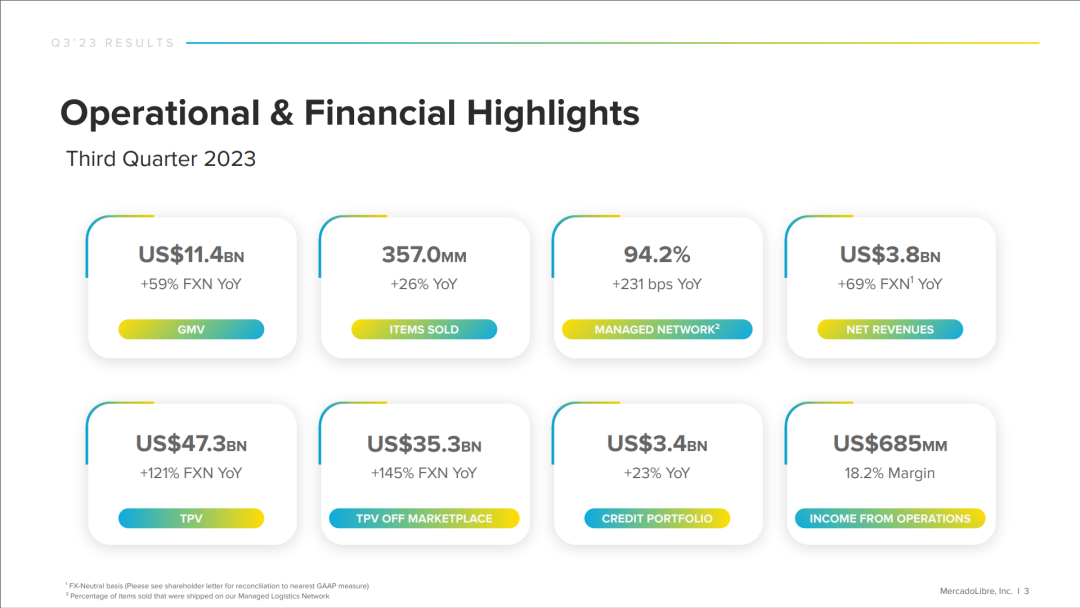Image resolution: width=1080 pixels, height=608 pixels.
Task: Click the 94.2% managed network figure
Action: click(x=657, y=255)
